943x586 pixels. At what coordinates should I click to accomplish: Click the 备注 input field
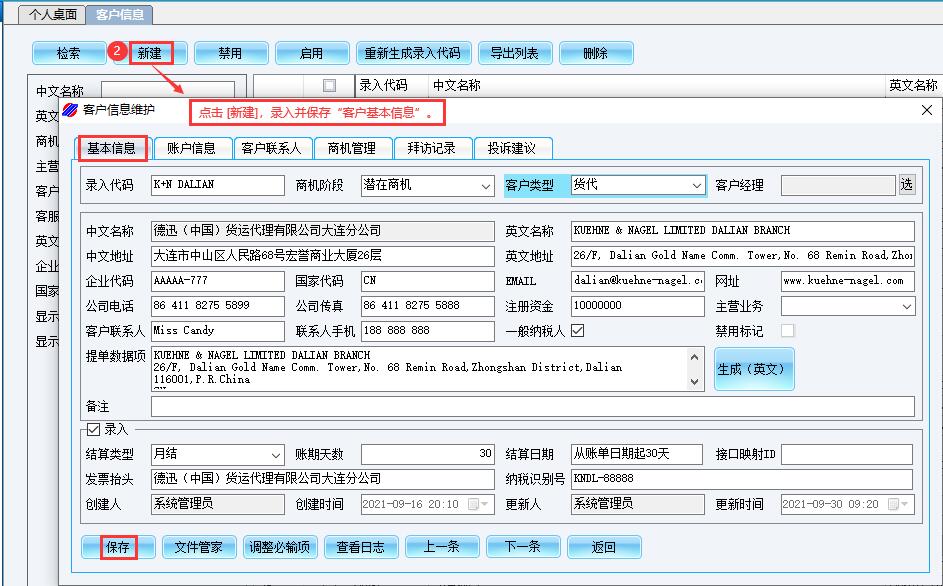[x=532, y=406]
